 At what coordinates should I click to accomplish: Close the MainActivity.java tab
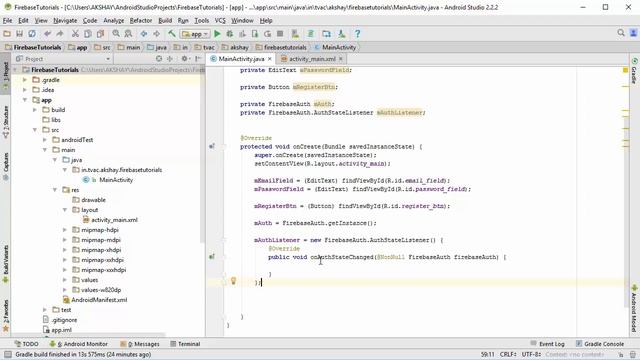269,59
